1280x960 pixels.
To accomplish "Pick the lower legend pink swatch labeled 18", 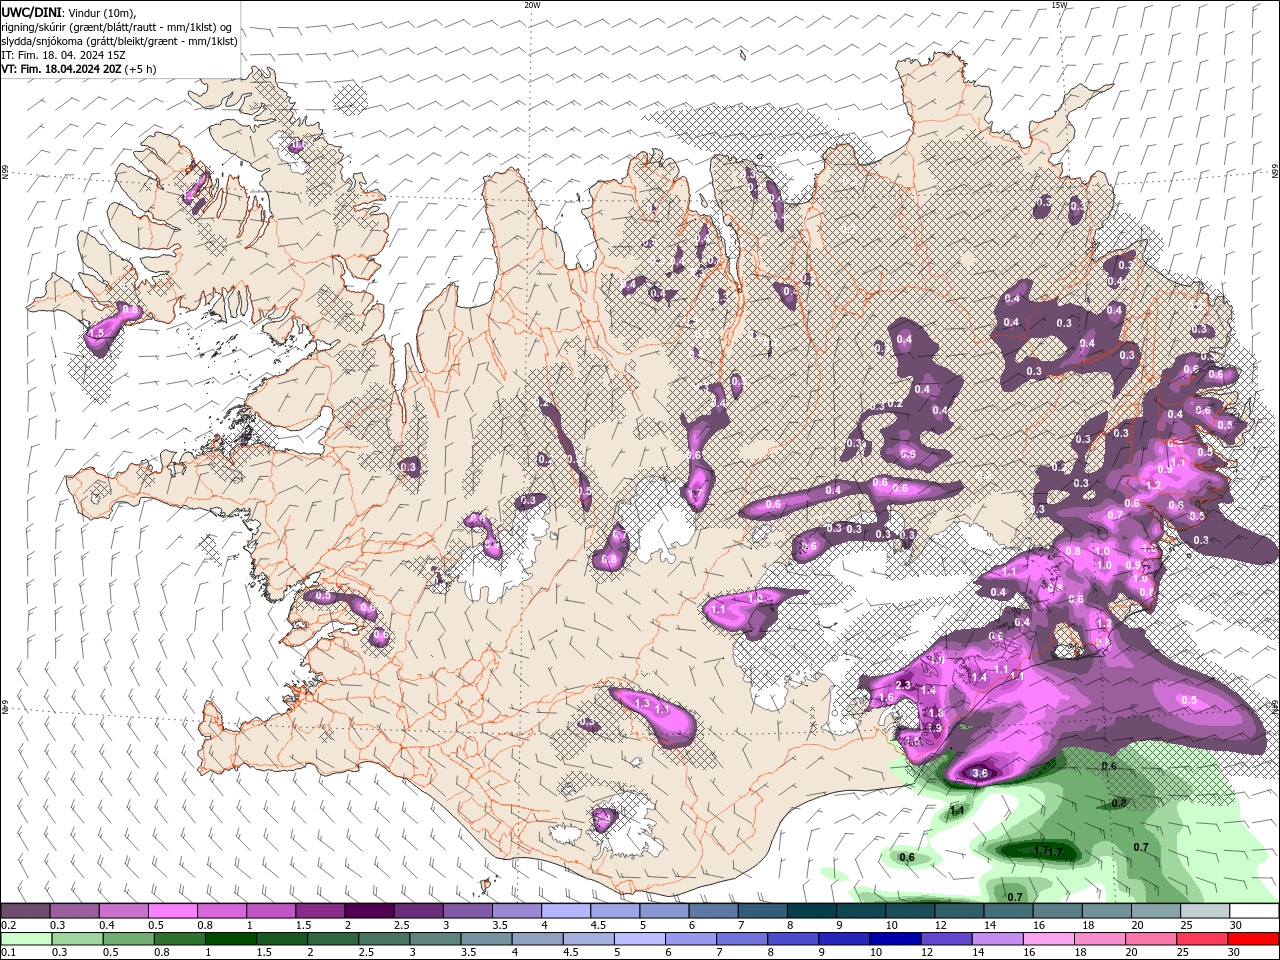I will 1101,939.
